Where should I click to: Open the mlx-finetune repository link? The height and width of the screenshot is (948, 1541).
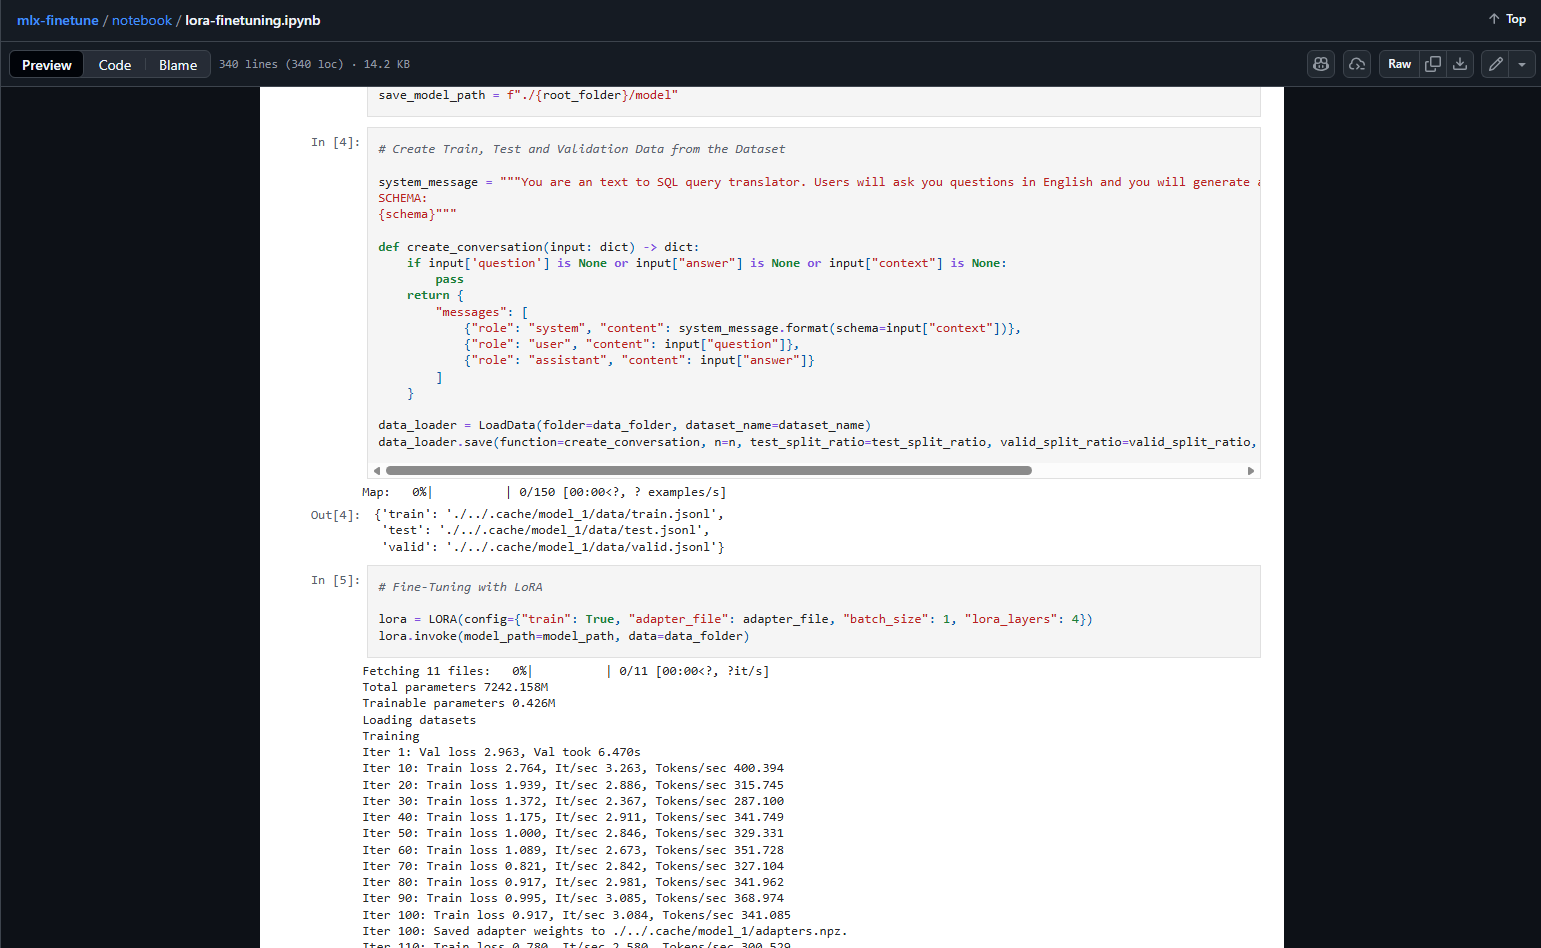click(x=58, y=20)
